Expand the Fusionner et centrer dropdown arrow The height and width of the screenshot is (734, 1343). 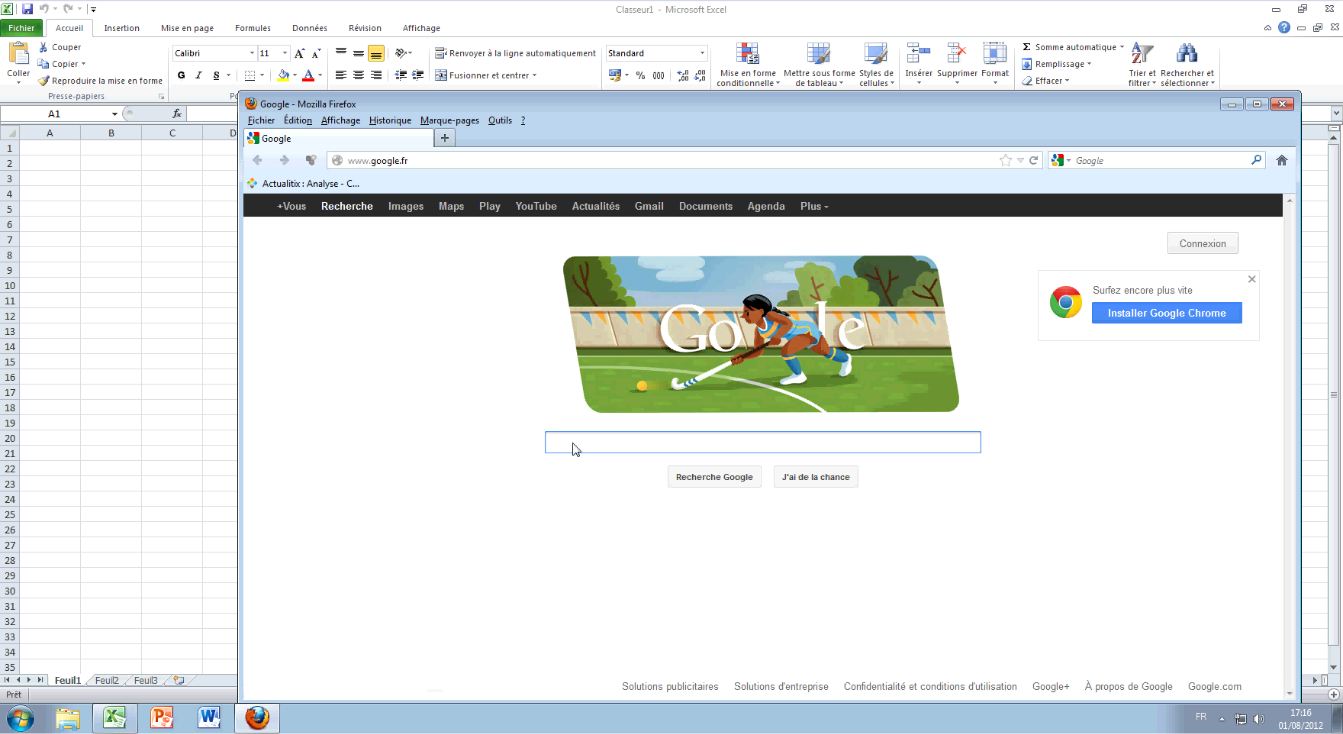[535, 75]
